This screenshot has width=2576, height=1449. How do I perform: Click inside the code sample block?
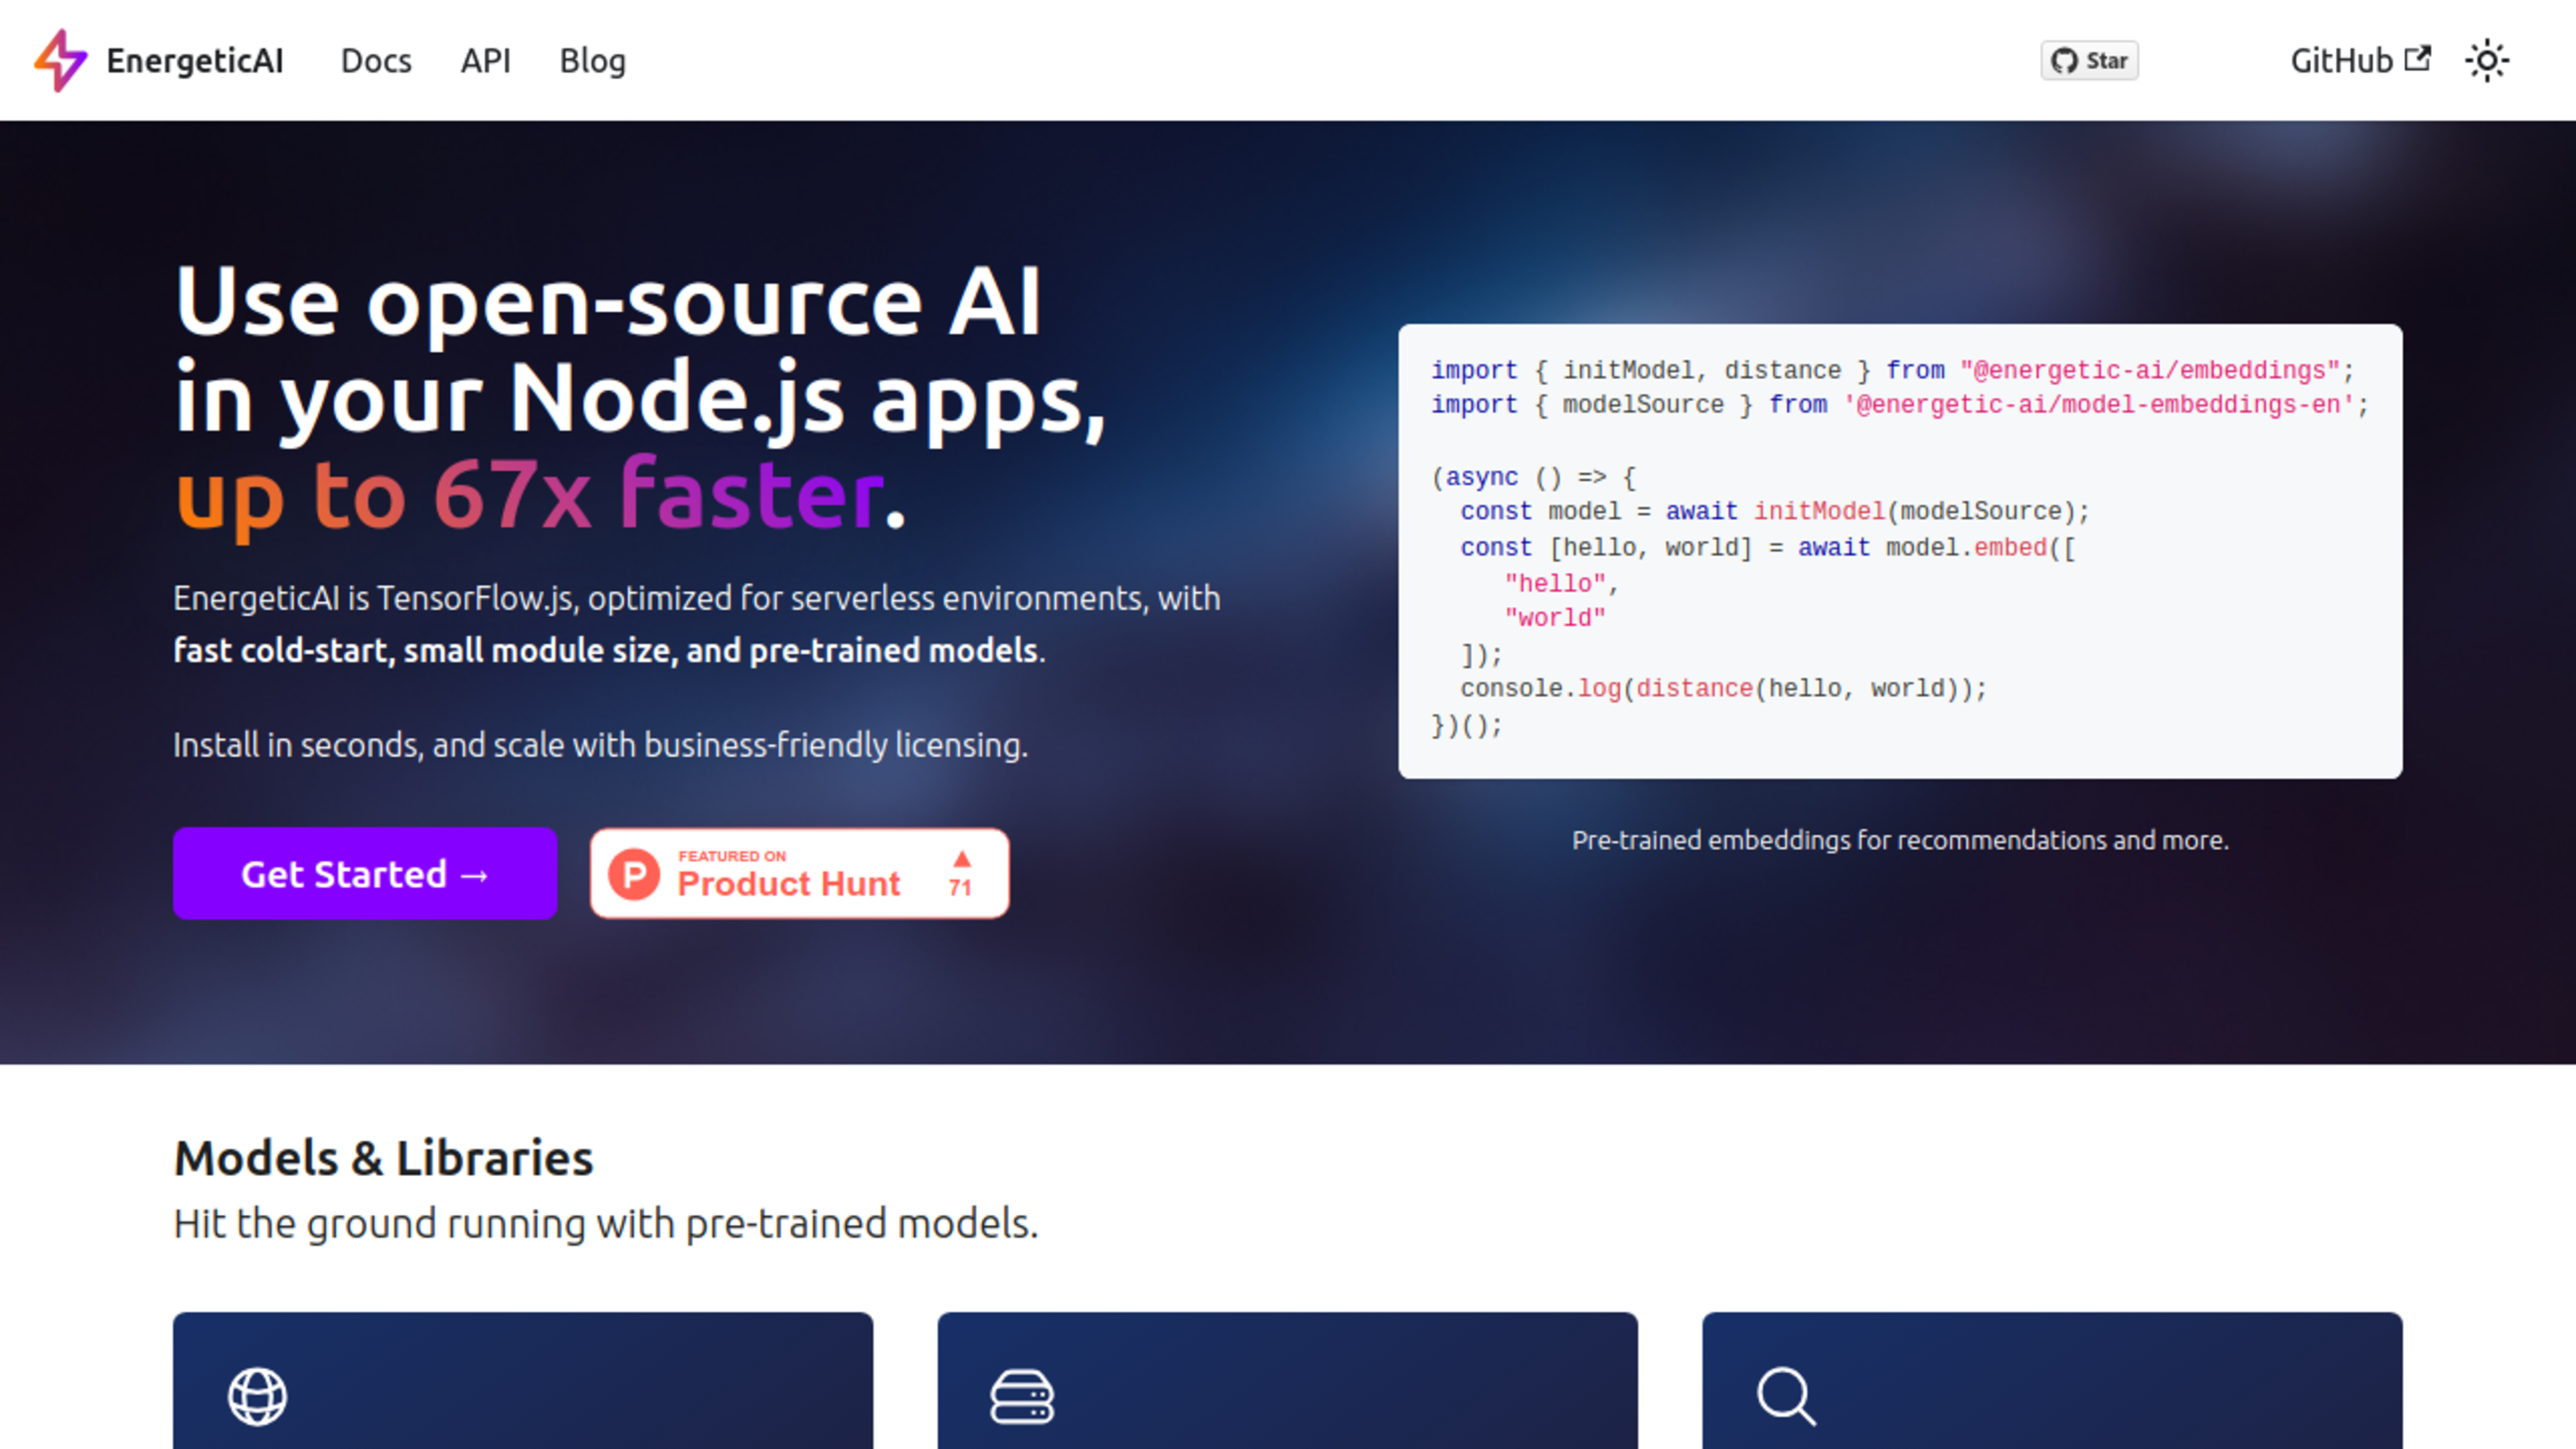coord(1900,550)
